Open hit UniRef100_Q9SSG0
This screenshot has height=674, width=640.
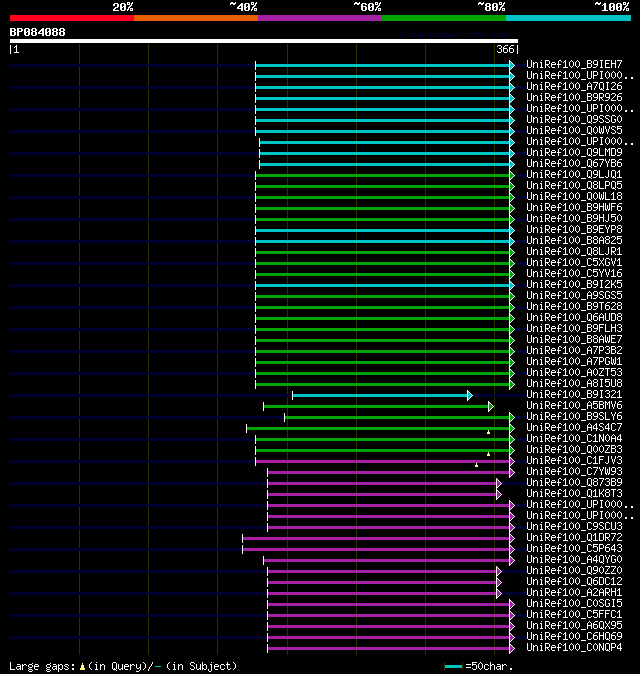click(x=574, y=119)
